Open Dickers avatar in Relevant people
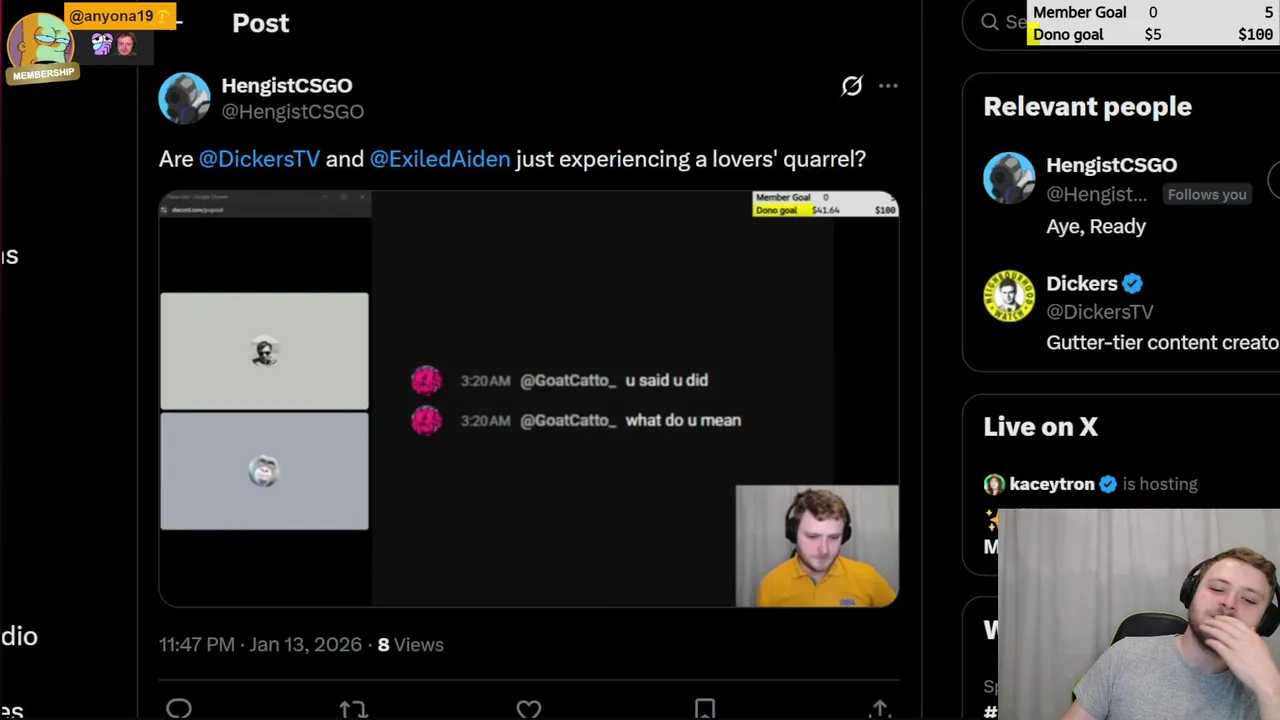 [1009, 296]
